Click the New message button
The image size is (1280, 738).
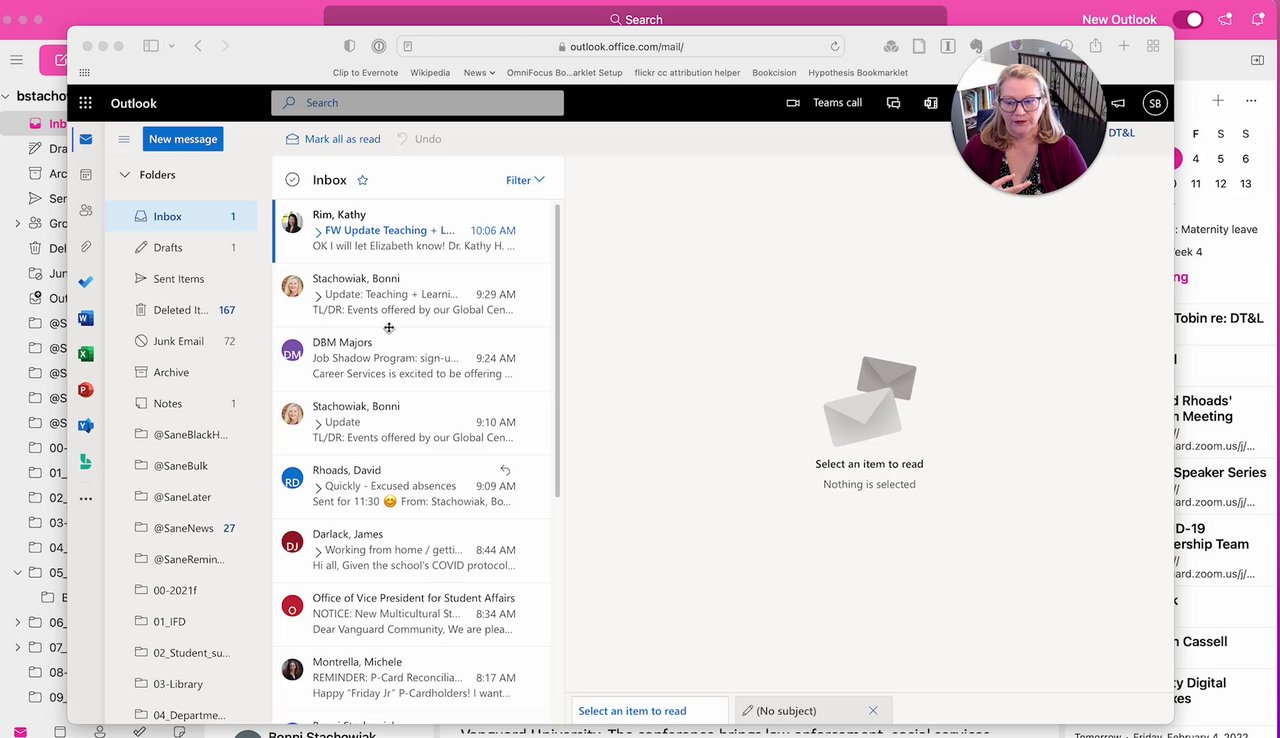(x=183, y=139)
